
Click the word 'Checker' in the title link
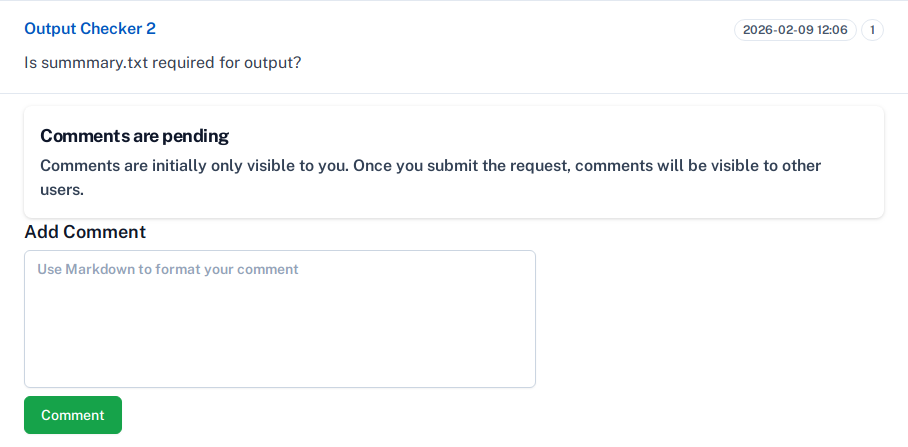tap(112, 29)
